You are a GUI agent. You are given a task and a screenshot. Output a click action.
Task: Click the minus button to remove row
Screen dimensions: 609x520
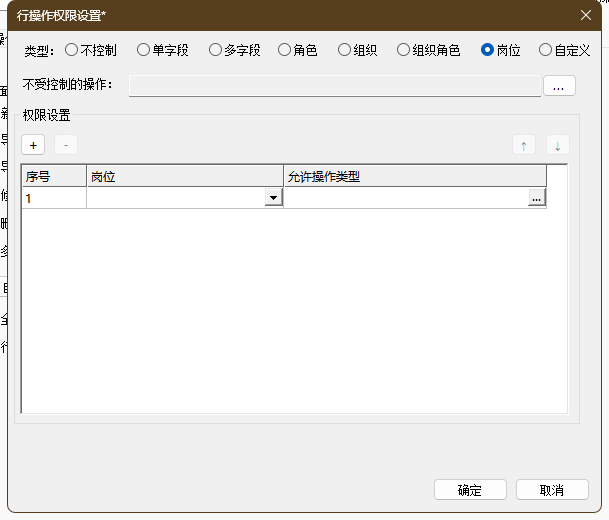point(65,145)
